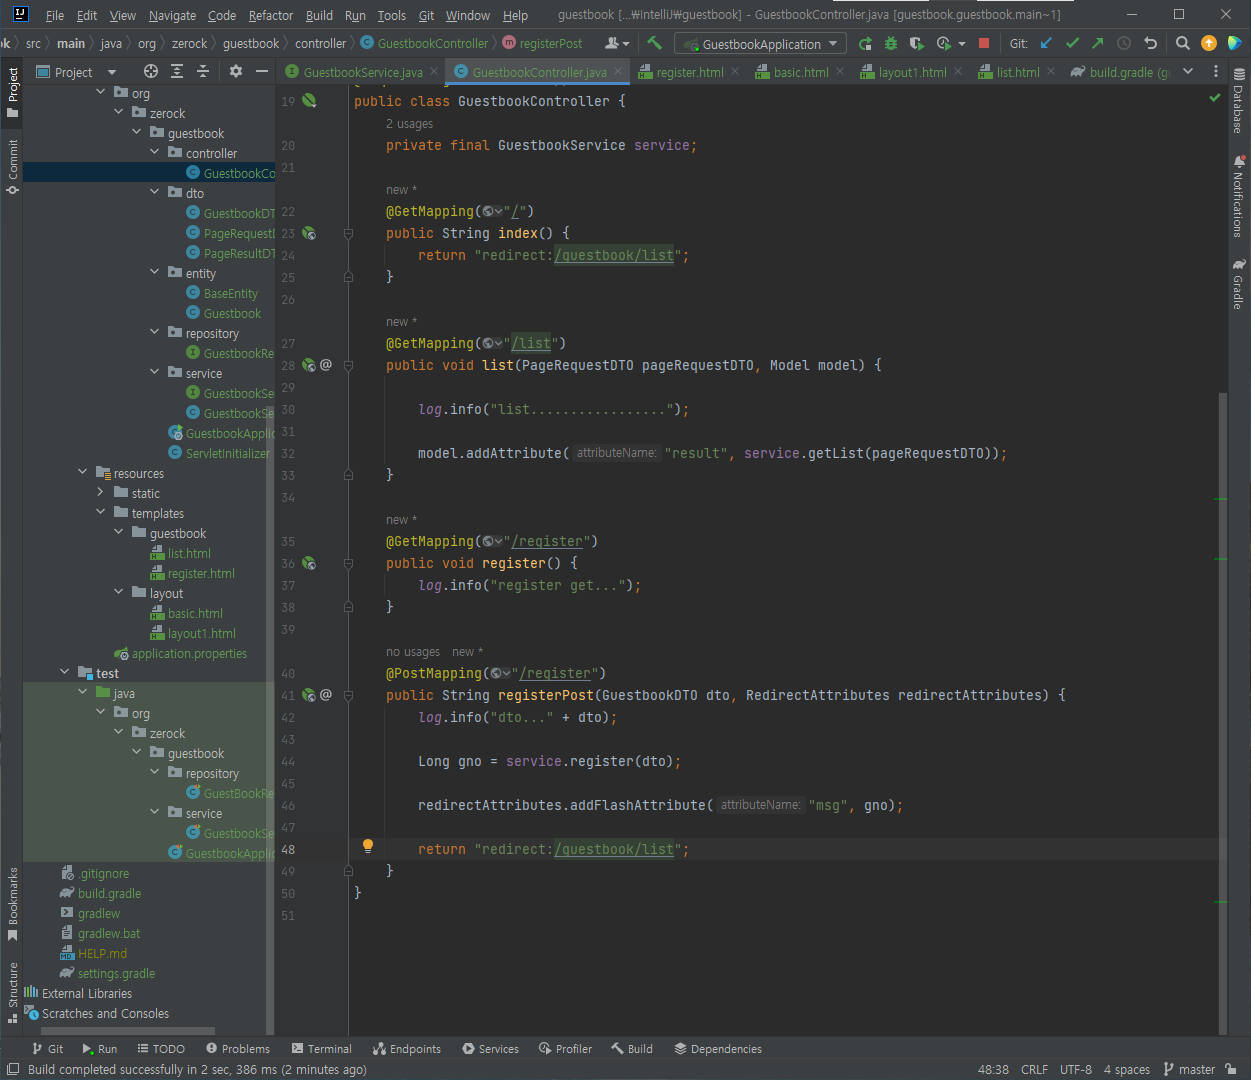Click the UTF-8 encoding in status bar
This screenshot has width=1251, height=1080.
[x=1076, y=1069]
